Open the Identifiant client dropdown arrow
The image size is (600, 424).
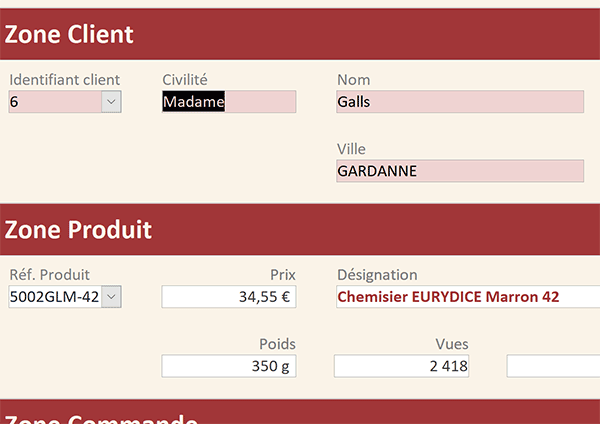click(x=111, y=102)
